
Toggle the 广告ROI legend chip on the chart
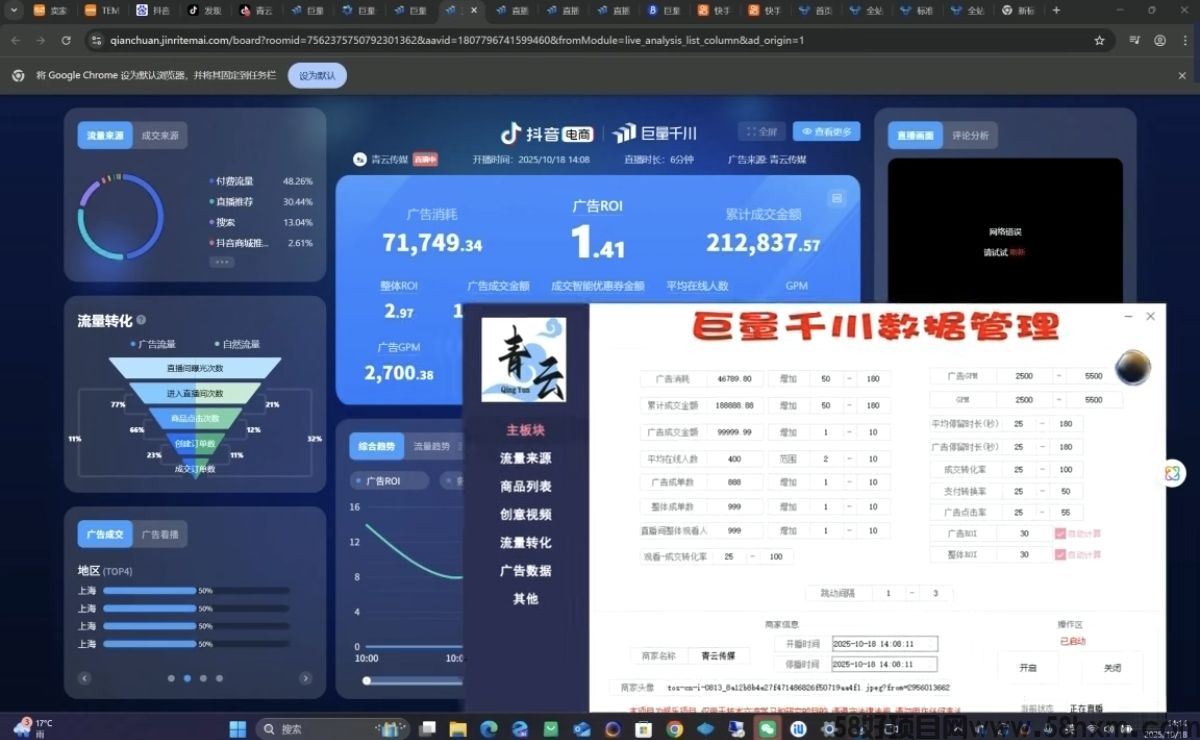pos(389,481)
